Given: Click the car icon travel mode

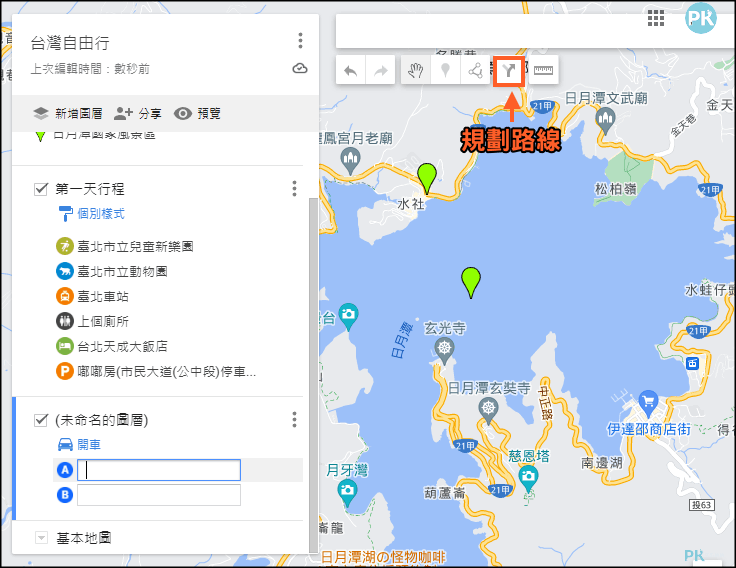Looking at the screenshot, I should [65, 444].
